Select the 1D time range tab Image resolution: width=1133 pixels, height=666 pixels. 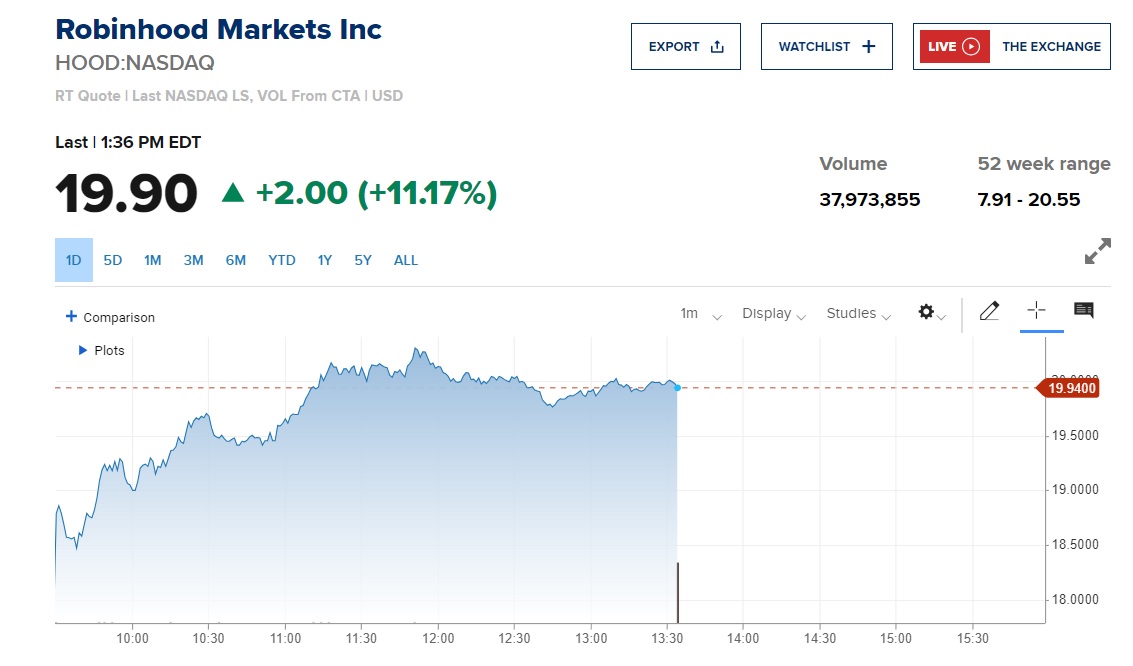point(73,260)
